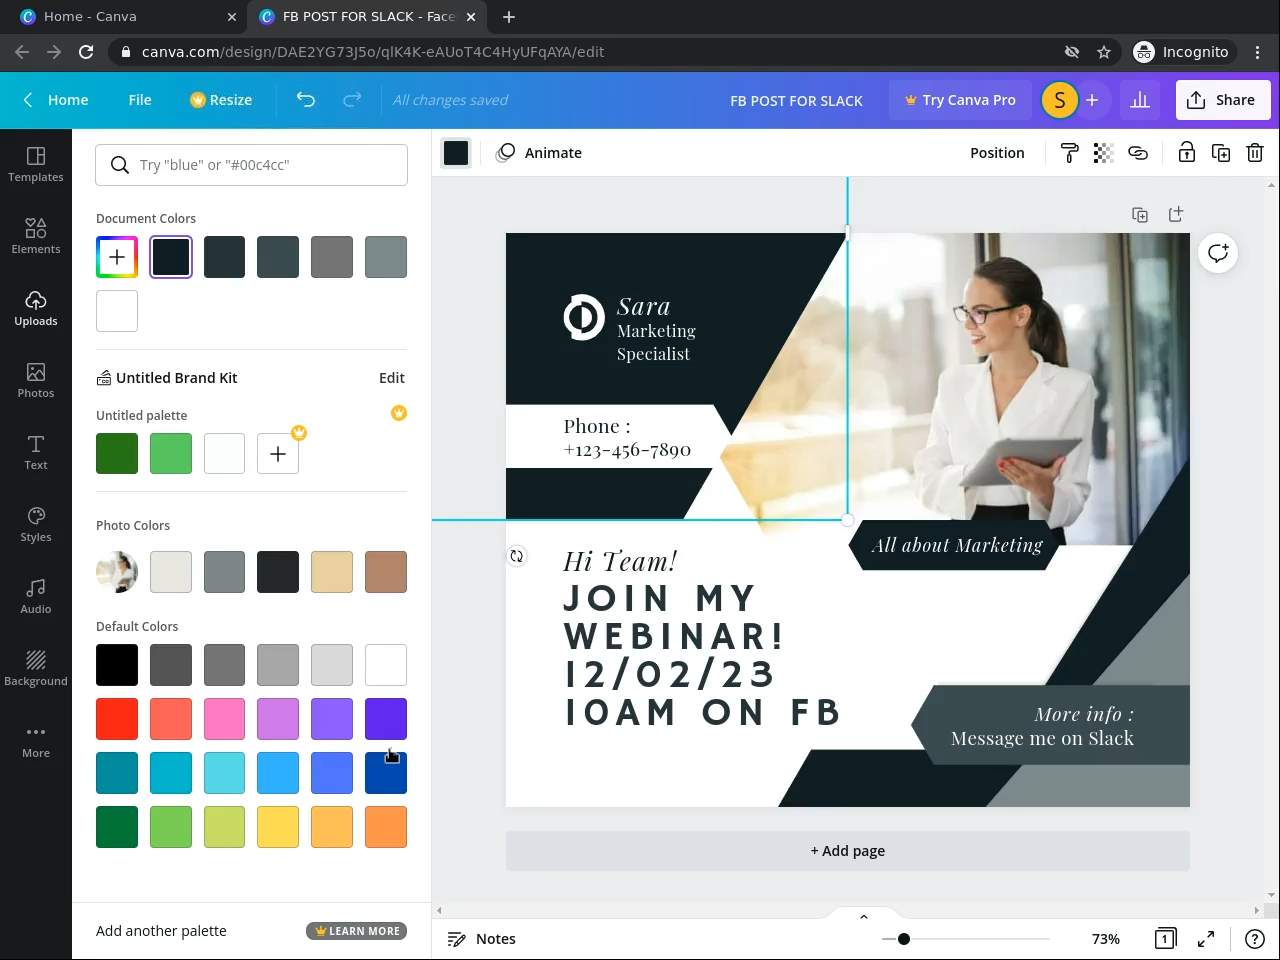1280x960 pixels.
Task: Enter fullscreen presentation mode
Action: click(x=1206, y=939)
